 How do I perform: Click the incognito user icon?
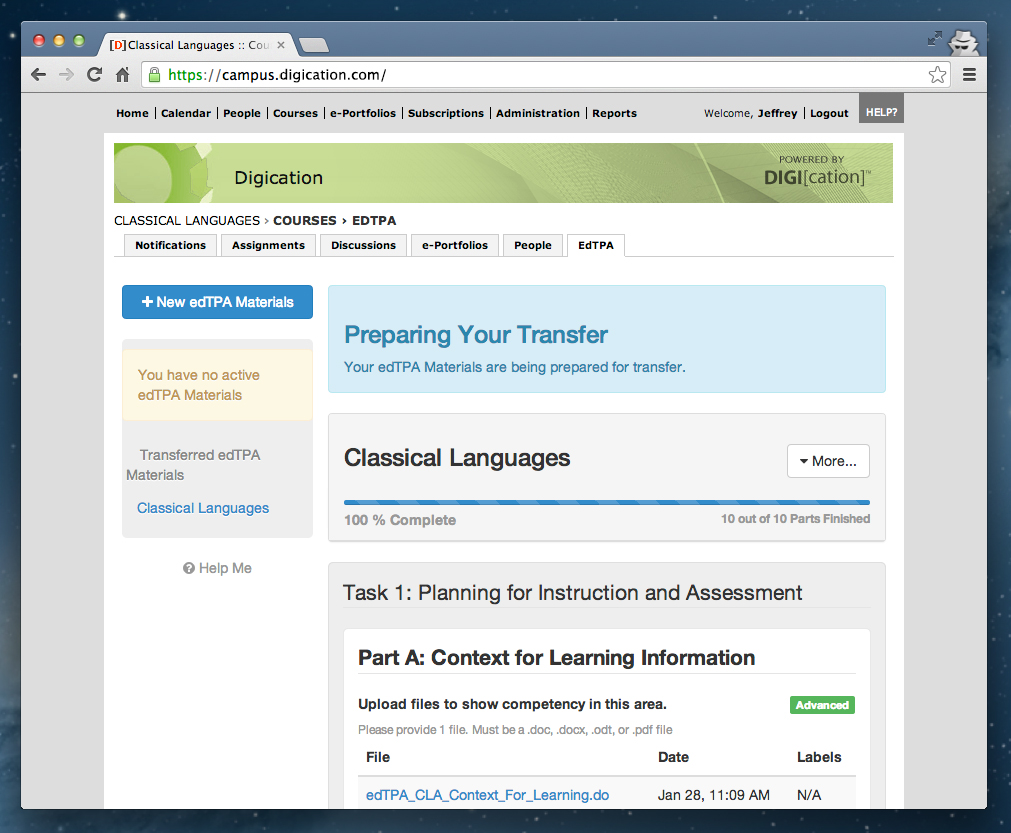pos(963,42)
